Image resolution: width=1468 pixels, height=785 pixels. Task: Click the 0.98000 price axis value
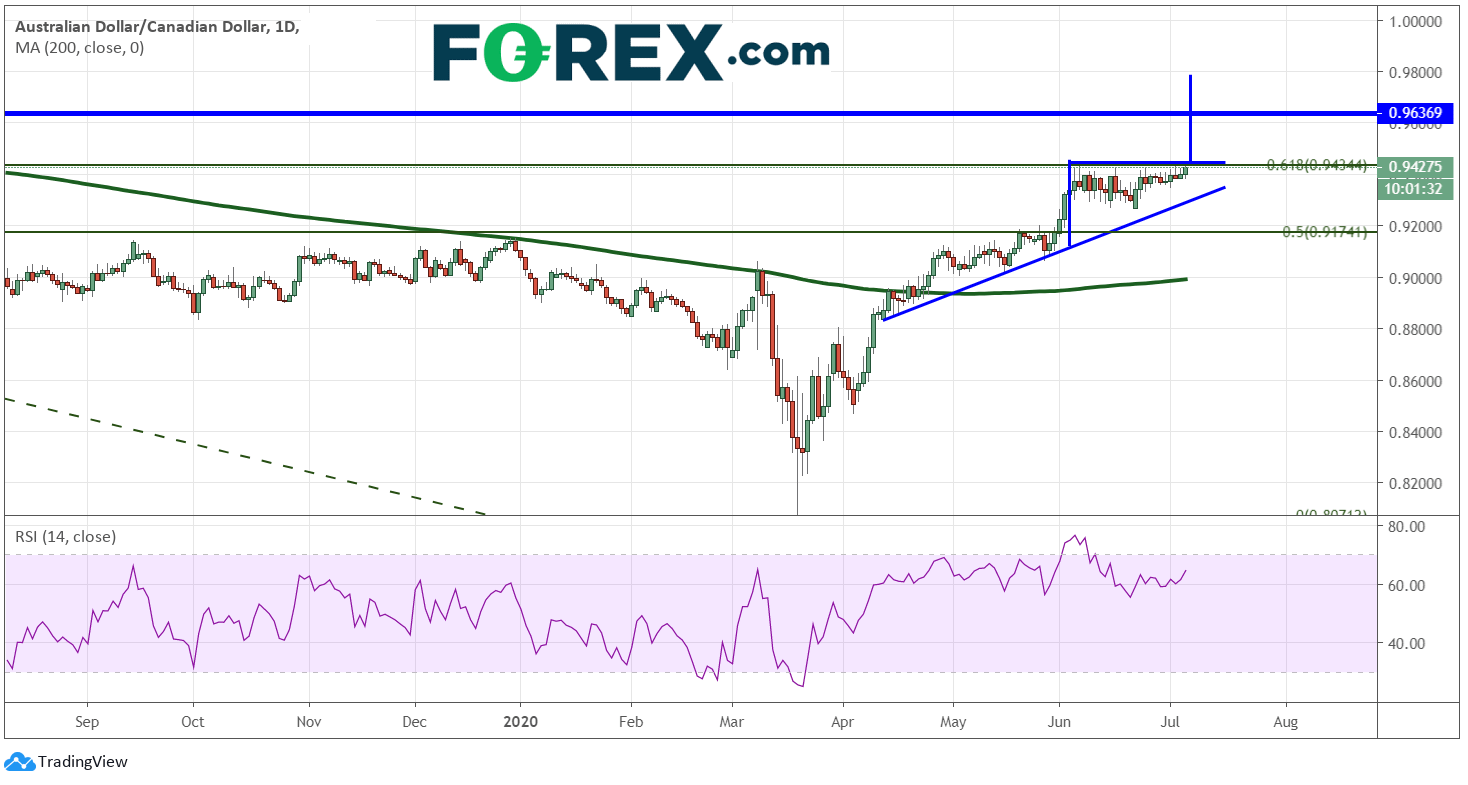point(1415,73)
